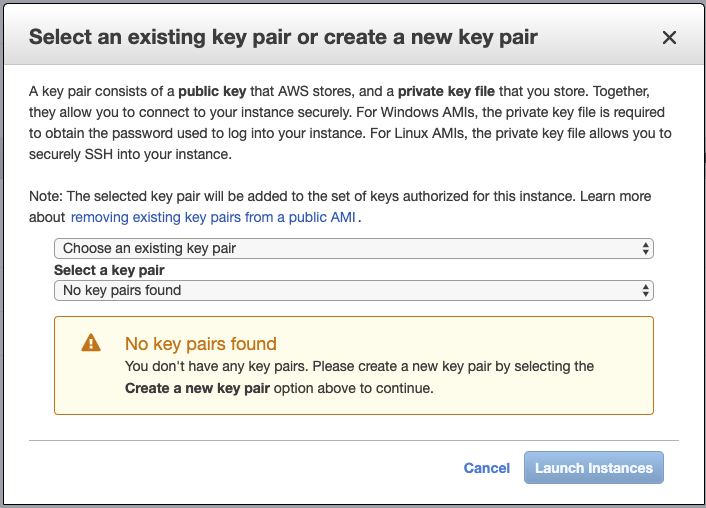Click the up-down arrows on key pair option dropdown
Image resolution: width=706 pixels, height=508 pixels.
tap(646, 248)
